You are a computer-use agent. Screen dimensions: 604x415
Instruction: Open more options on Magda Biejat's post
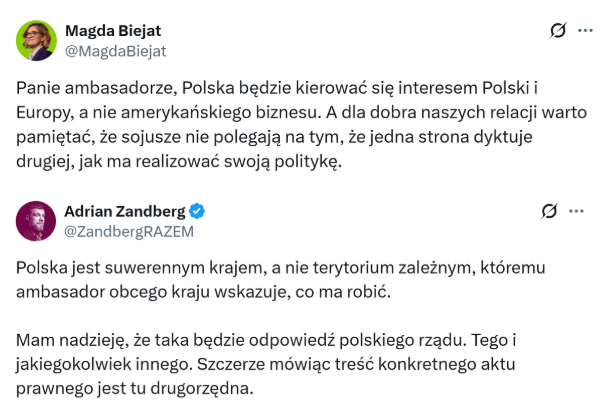pos(586,31)
